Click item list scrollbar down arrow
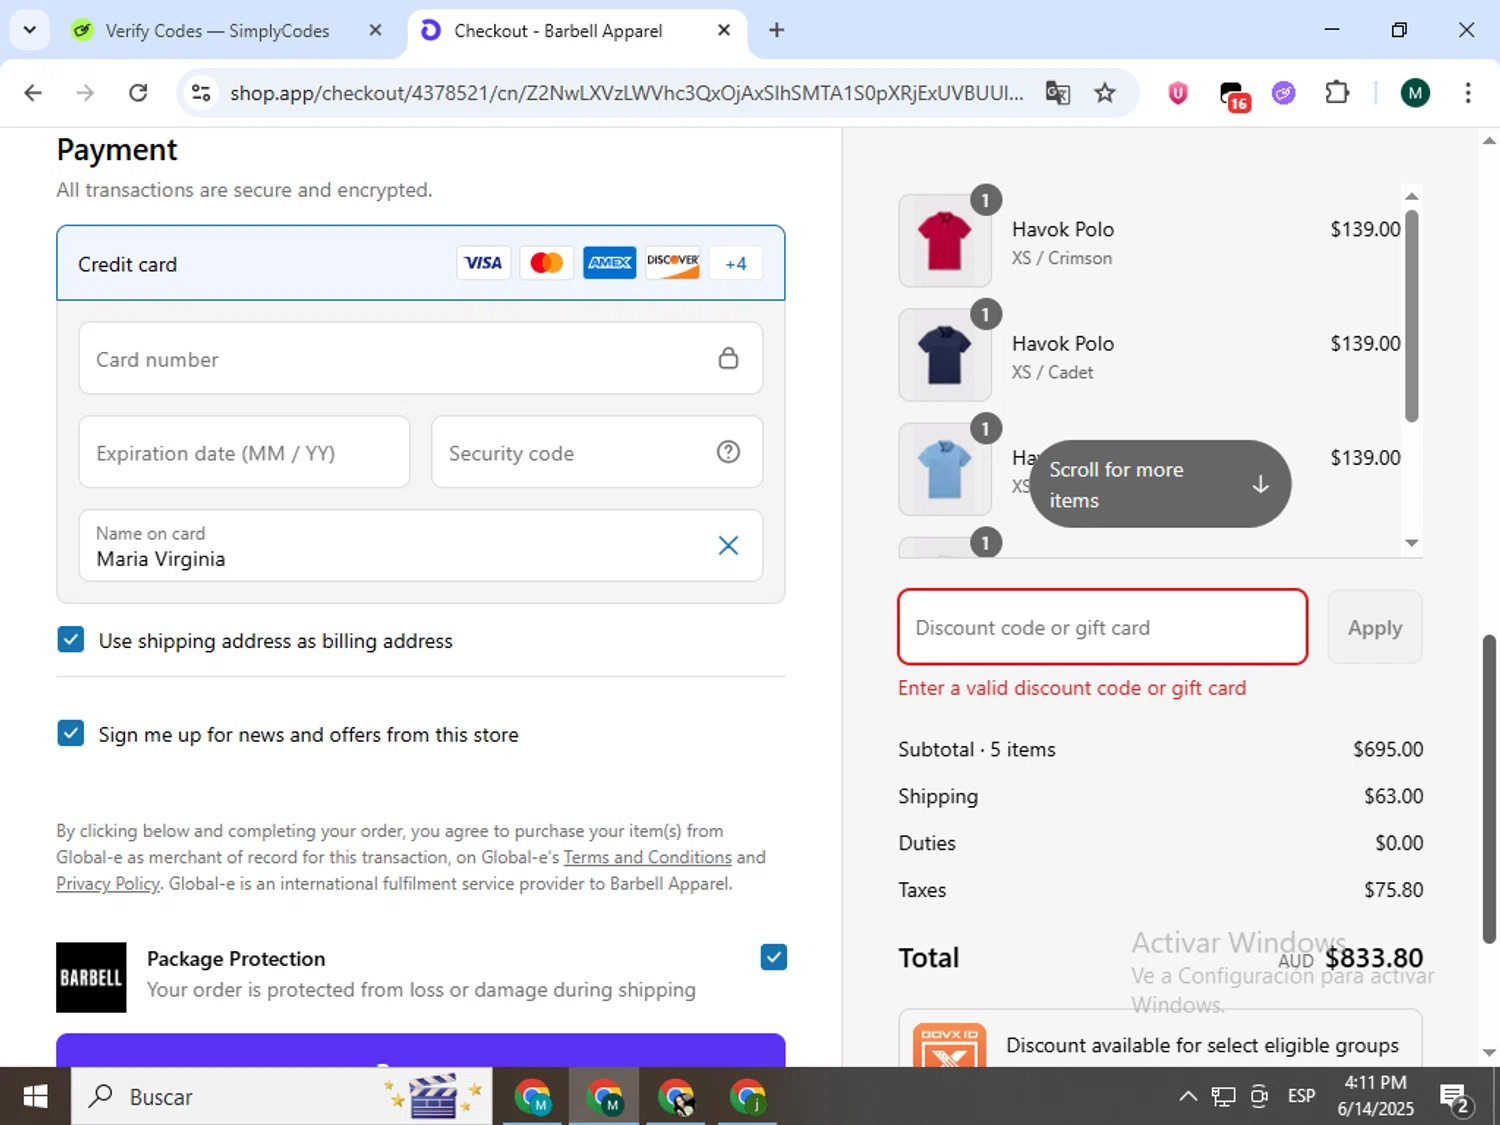Image resolution: width=1500 pixels, height=1125 pixels. point(1411,543)
